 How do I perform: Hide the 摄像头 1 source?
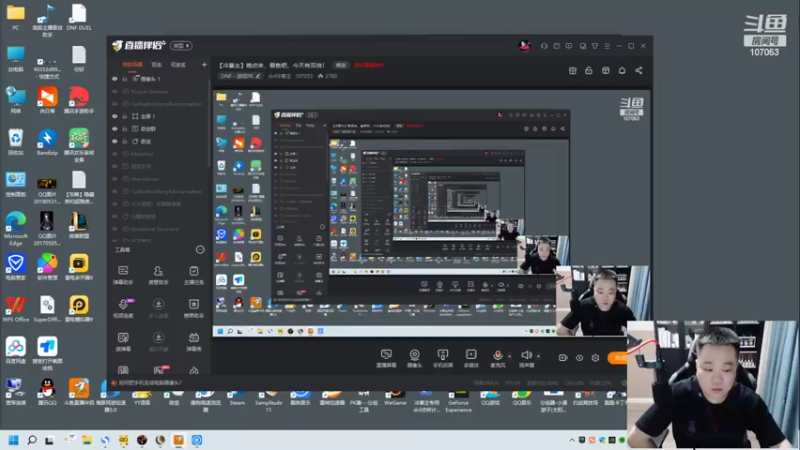(x=115, y=79)
